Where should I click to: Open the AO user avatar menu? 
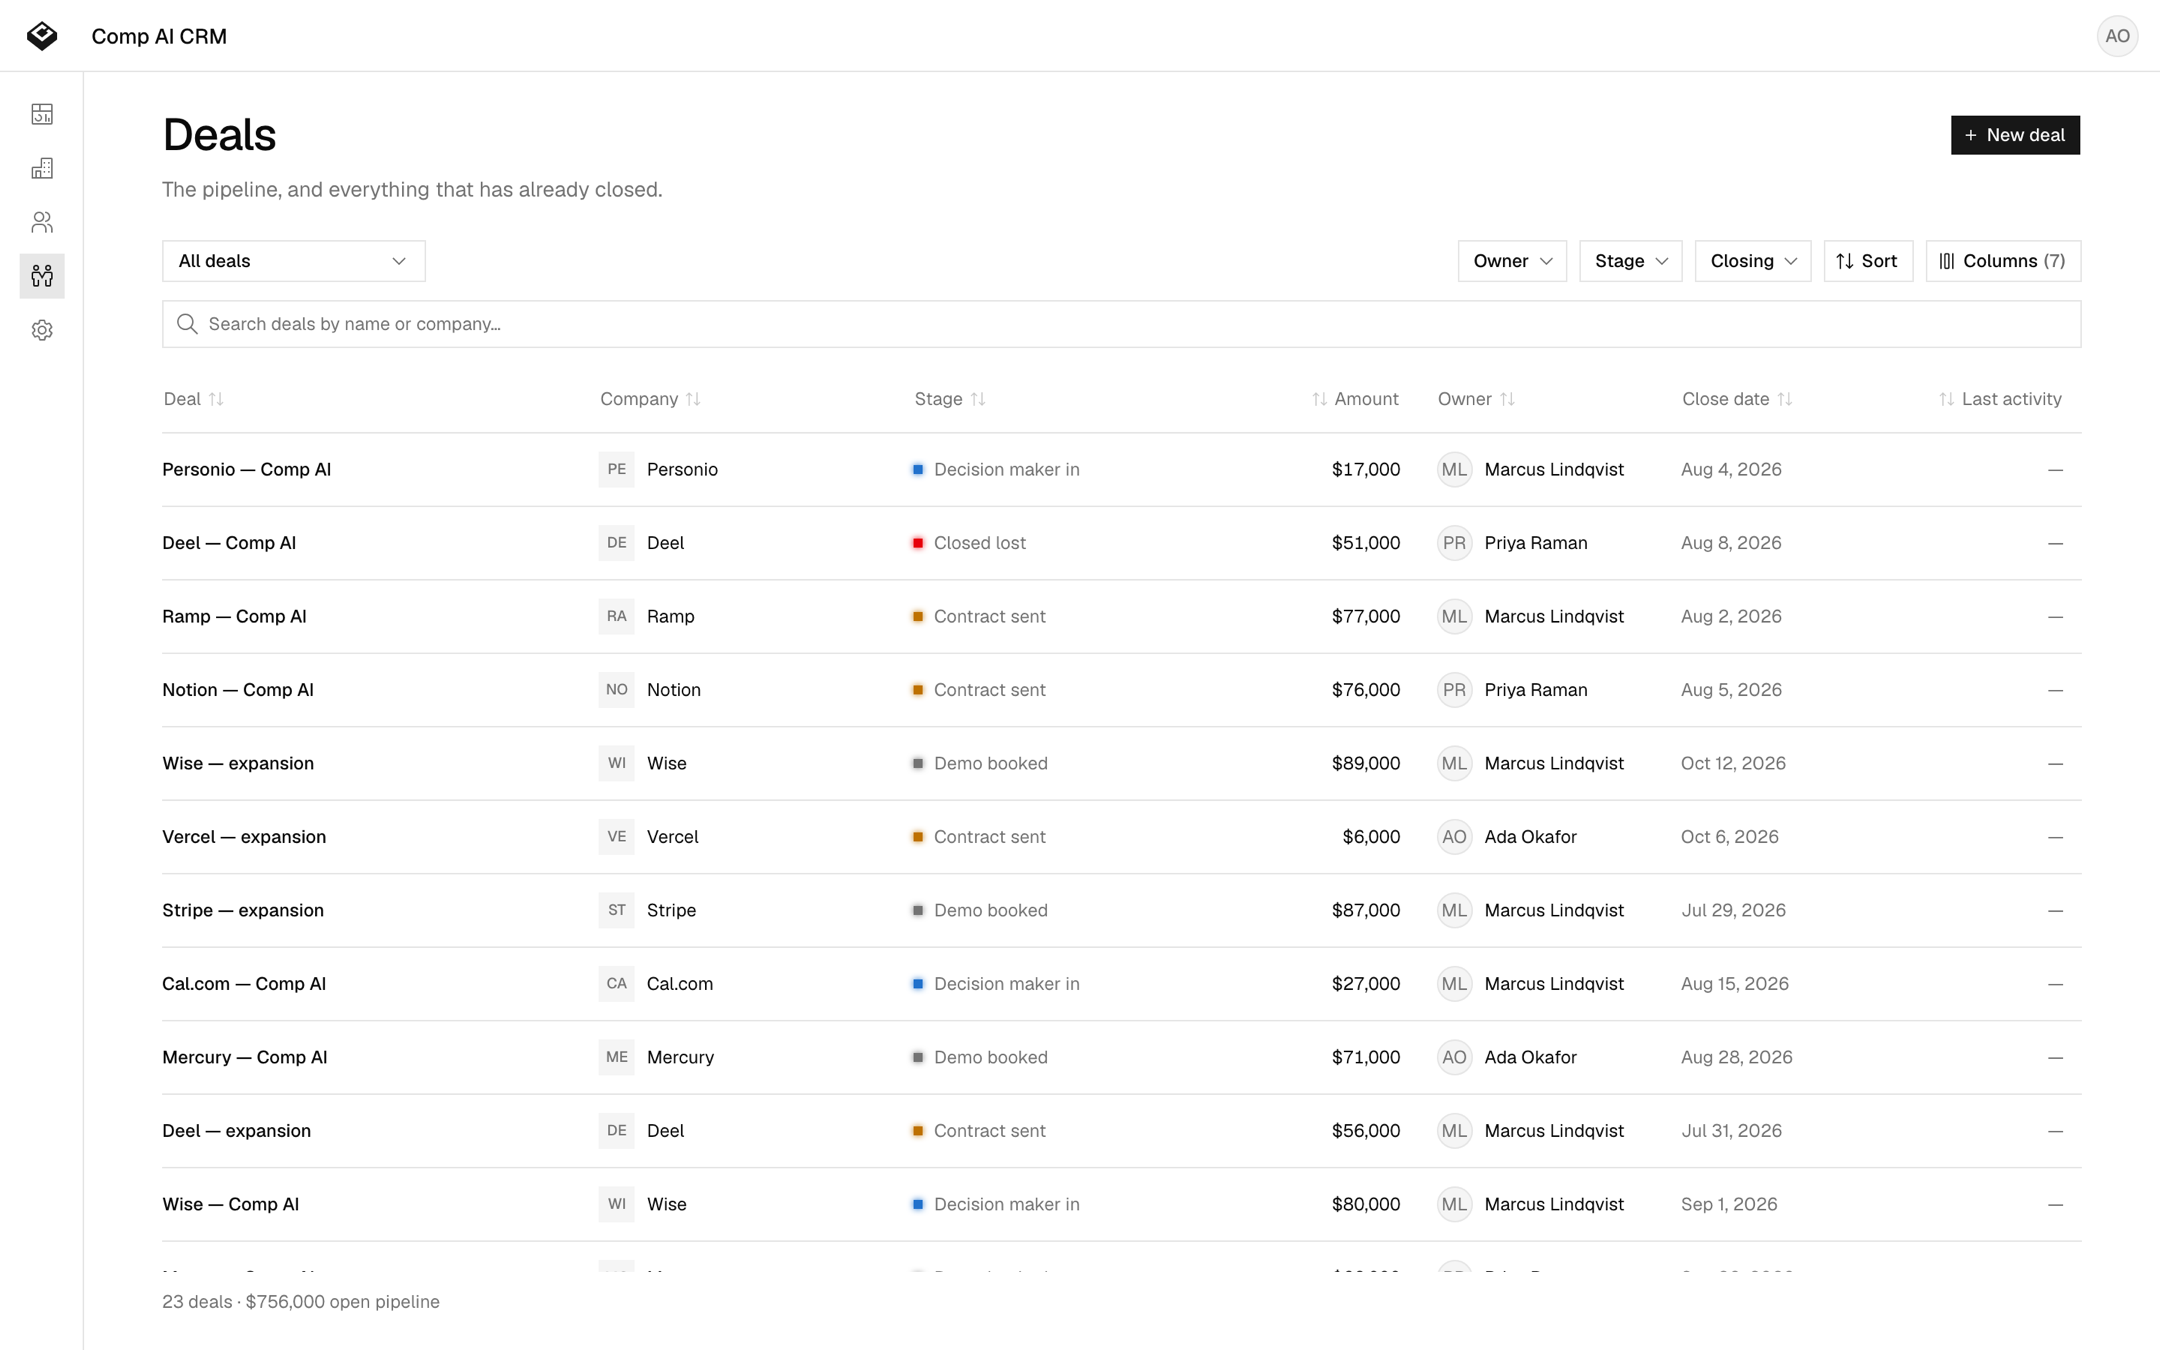pyautogui.click(x=2117, y=36)
